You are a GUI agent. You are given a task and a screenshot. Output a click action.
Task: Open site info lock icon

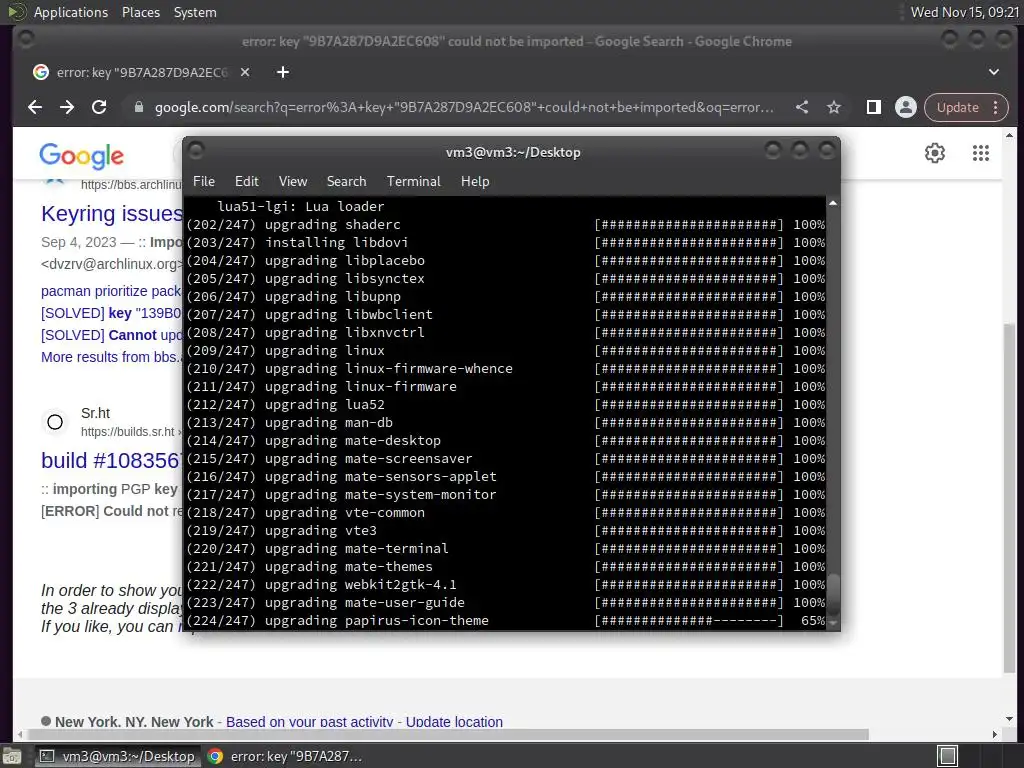click(138, 107)
